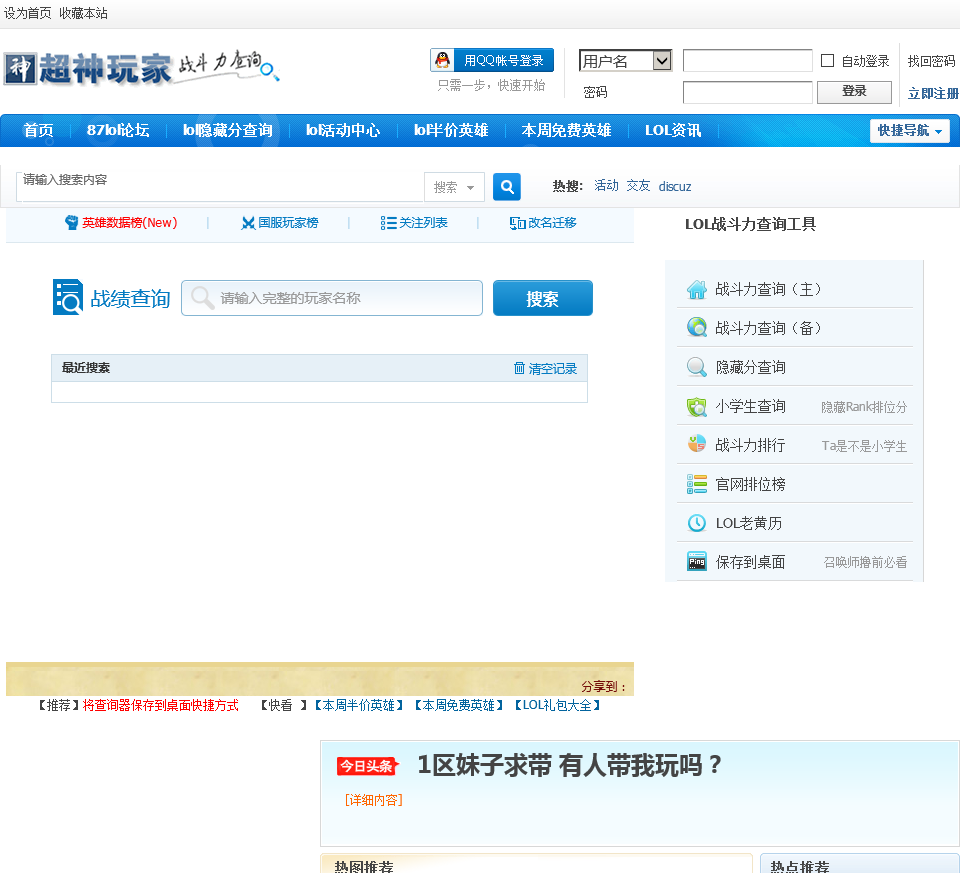Enable the 自动登录 checkbox
This screenshot has width=960, height=873.
click(827, 61)
